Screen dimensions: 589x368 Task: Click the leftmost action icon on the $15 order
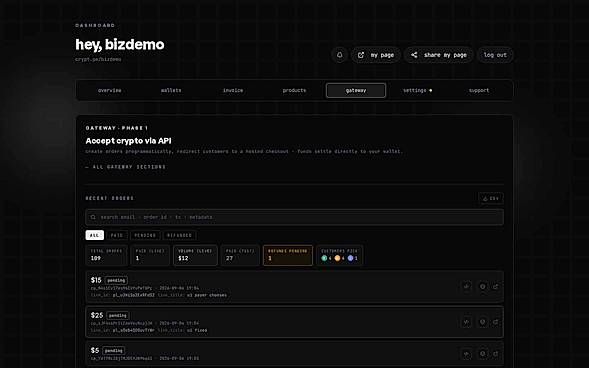466,286
